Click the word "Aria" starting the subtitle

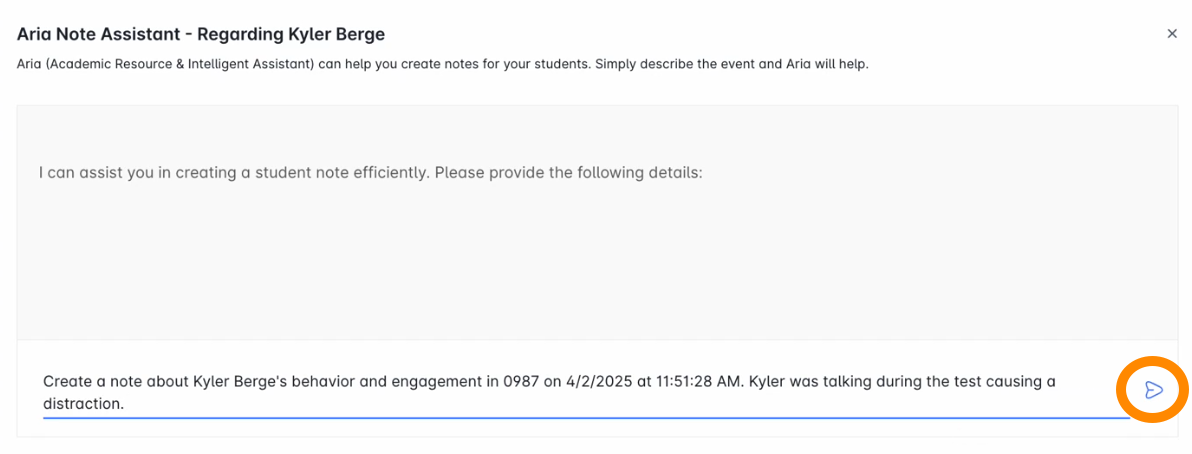[29, 64]
